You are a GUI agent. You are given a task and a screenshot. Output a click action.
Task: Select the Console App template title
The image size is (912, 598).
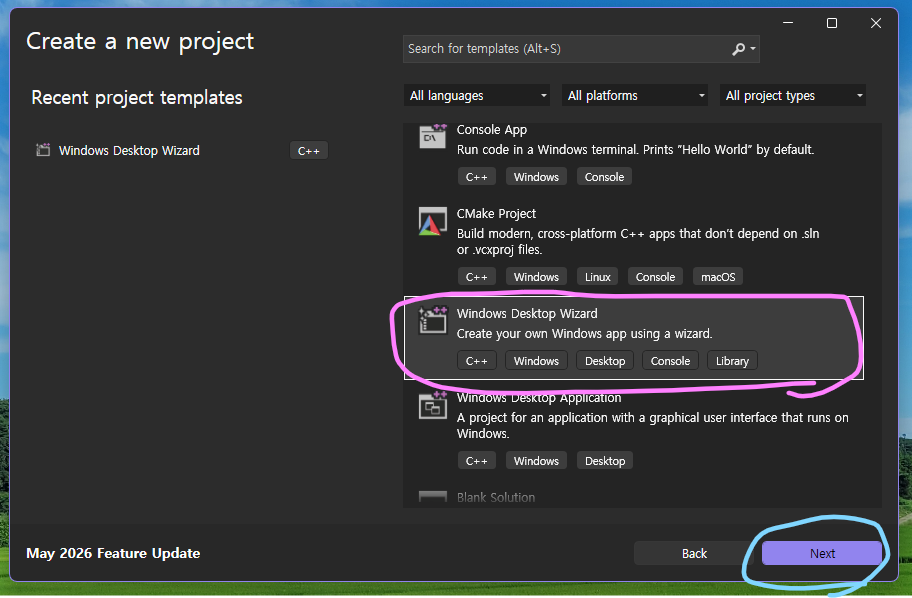tap(491, 130)
